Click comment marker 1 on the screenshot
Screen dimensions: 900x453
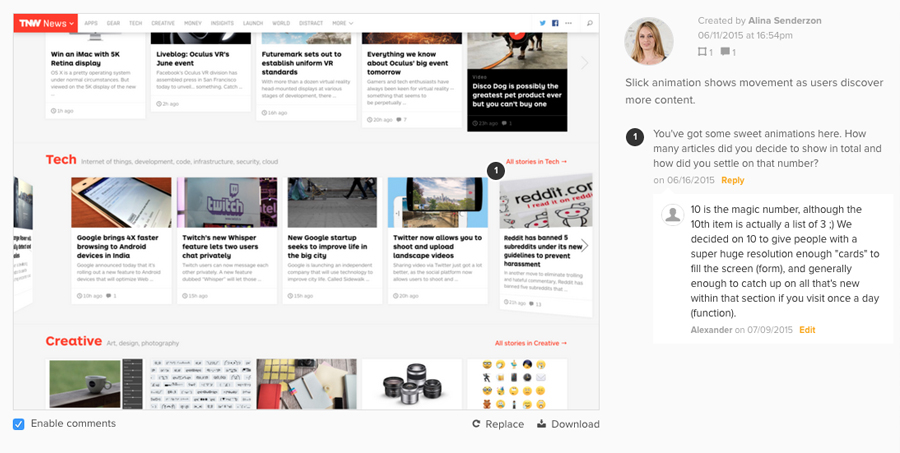pos(495,171)
